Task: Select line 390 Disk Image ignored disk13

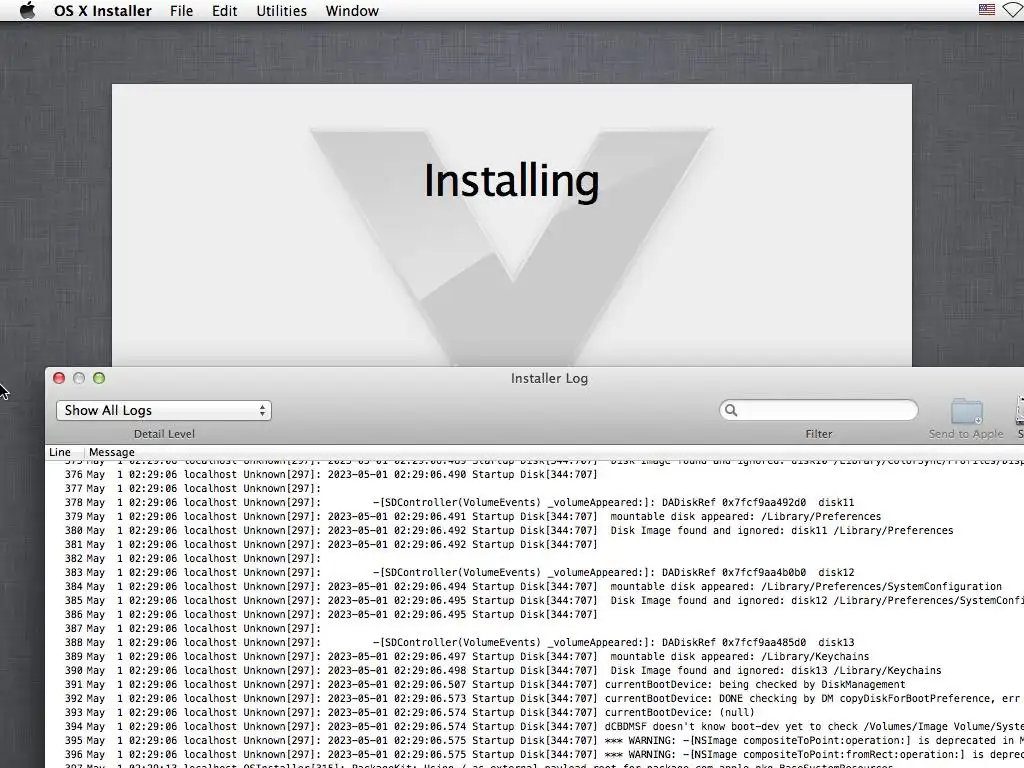Action: [x=535, y=671]
